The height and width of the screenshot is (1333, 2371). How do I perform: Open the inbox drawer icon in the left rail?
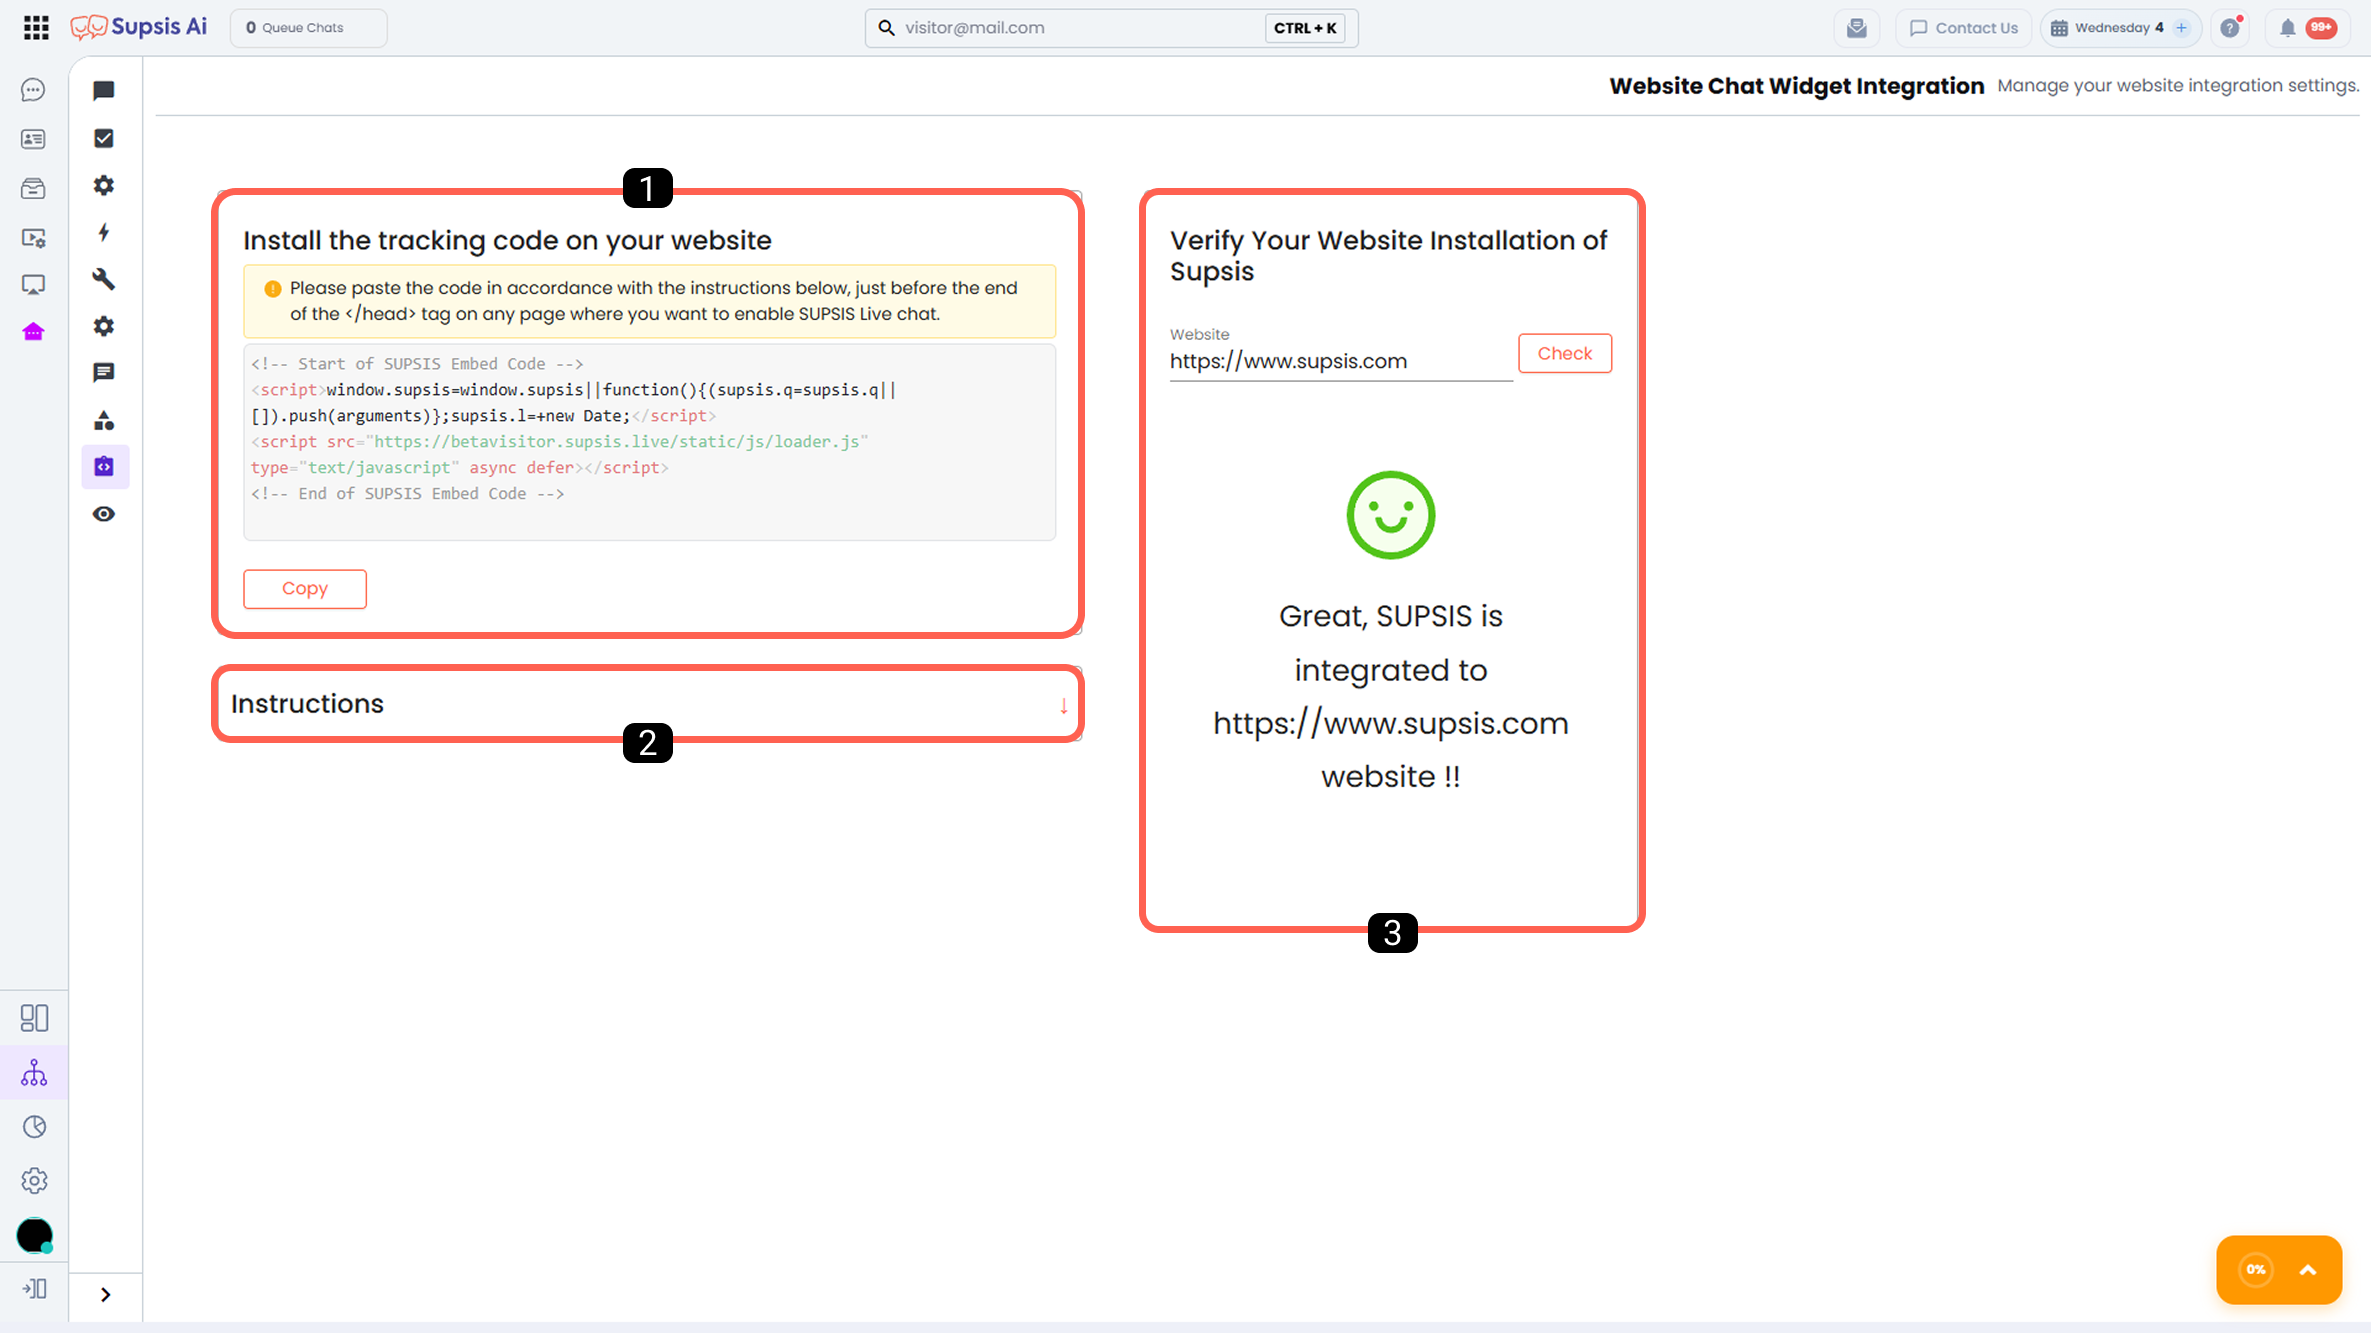33,188
